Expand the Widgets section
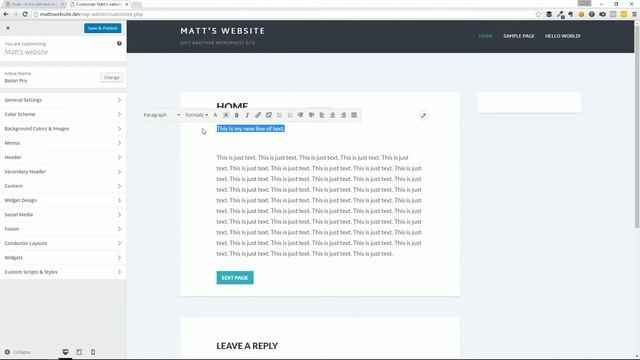Image resolution: width=640 pixels, height=360 pixels. tap(63, 258)
